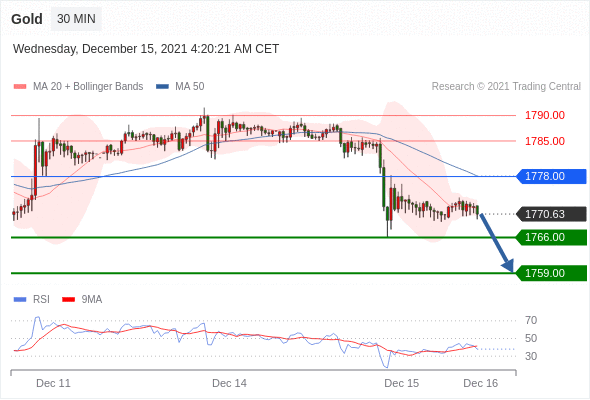
Task: Click the Dec 15 date axis label
Action: (x=401, y=383)
